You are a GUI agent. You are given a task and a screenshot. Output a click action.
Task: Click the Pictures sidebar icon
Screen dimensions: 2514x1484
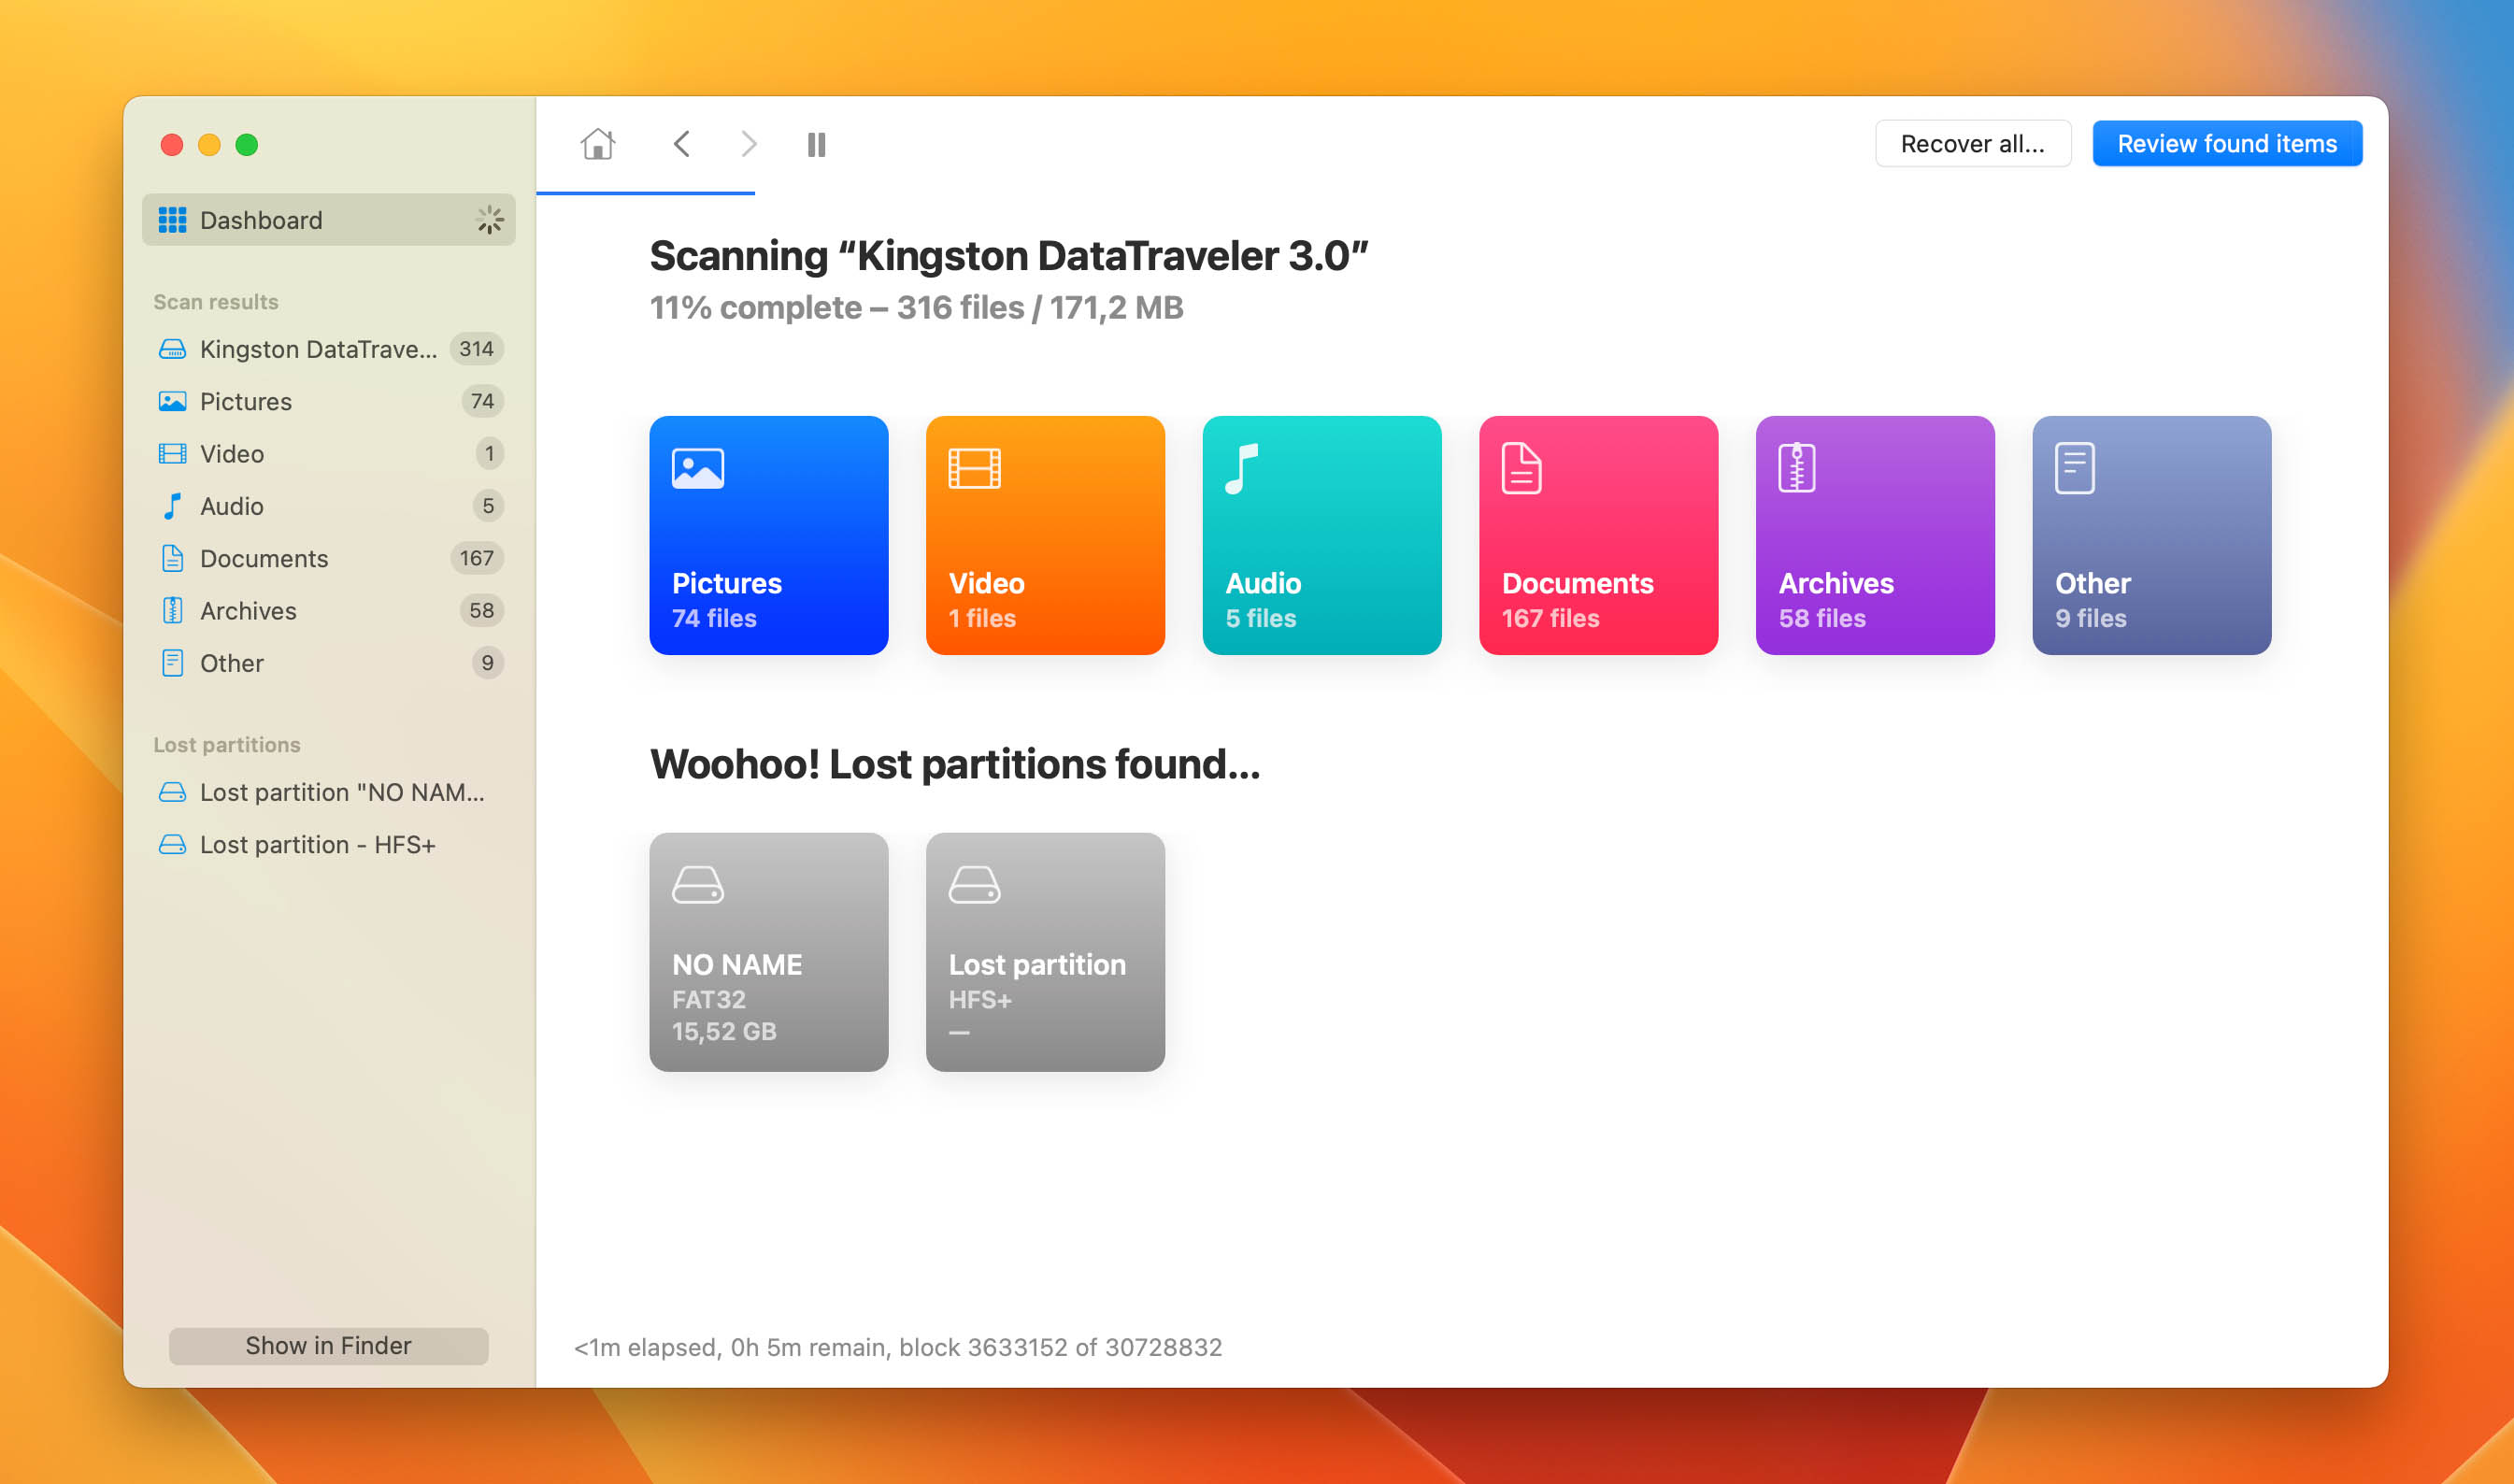coord(172,401)
